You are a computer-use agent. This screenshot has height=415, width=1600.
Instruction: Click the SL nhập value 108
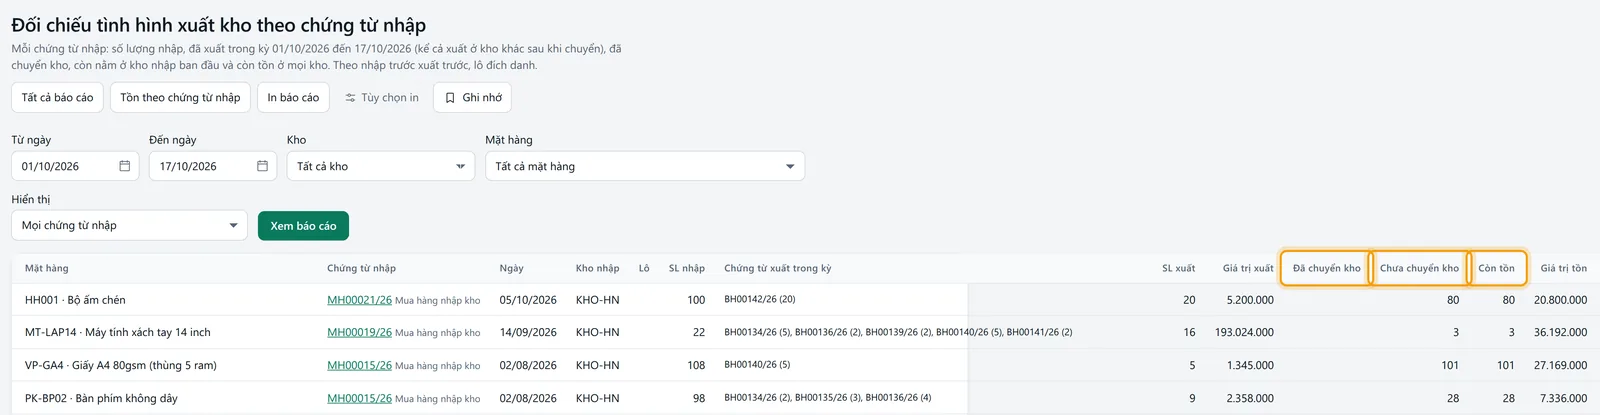(x=696, y=365)
